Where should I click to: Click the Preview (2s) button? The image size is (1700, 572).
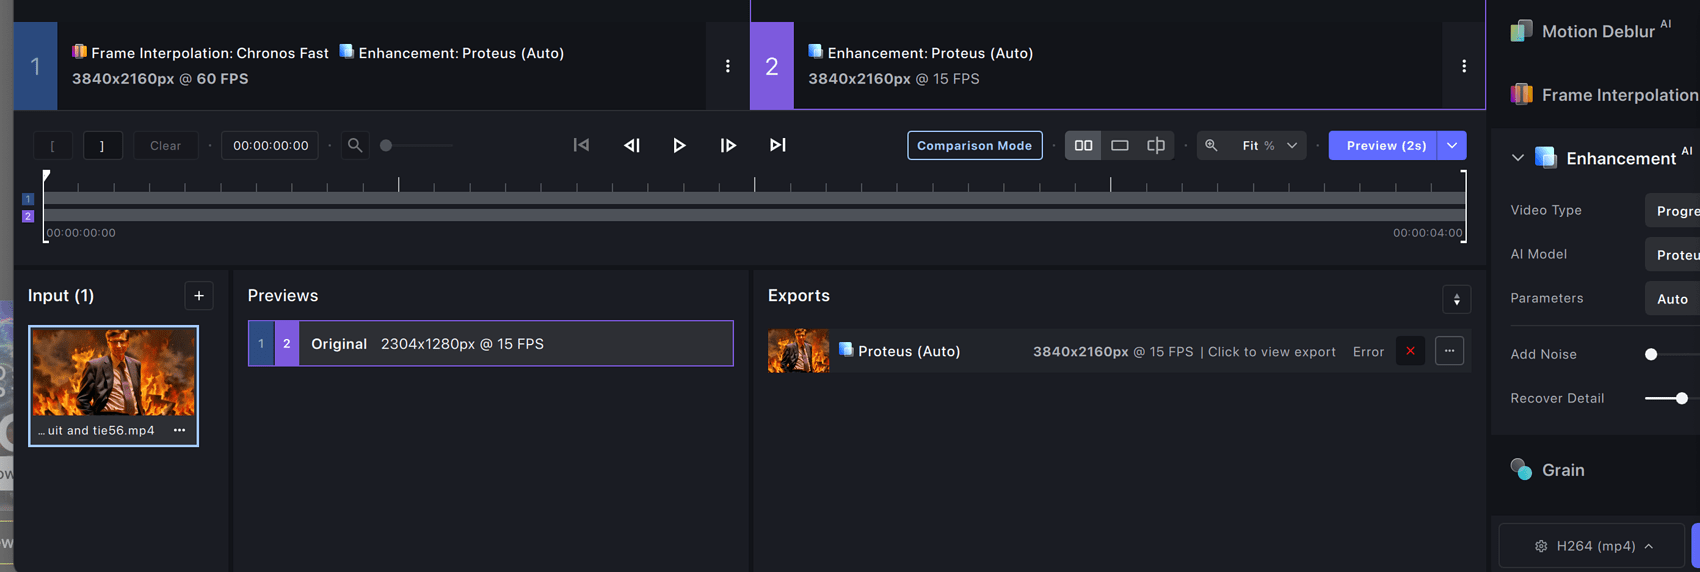coord(1385,146)
